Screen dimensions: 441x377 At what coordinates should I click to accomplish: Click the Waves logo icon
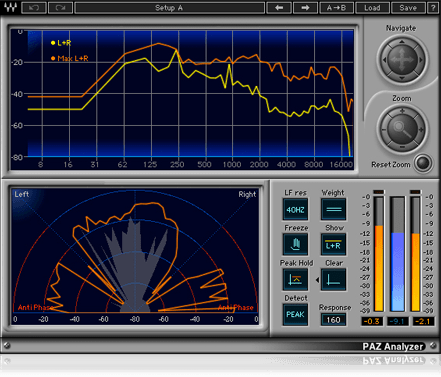(x=10, y=7)
